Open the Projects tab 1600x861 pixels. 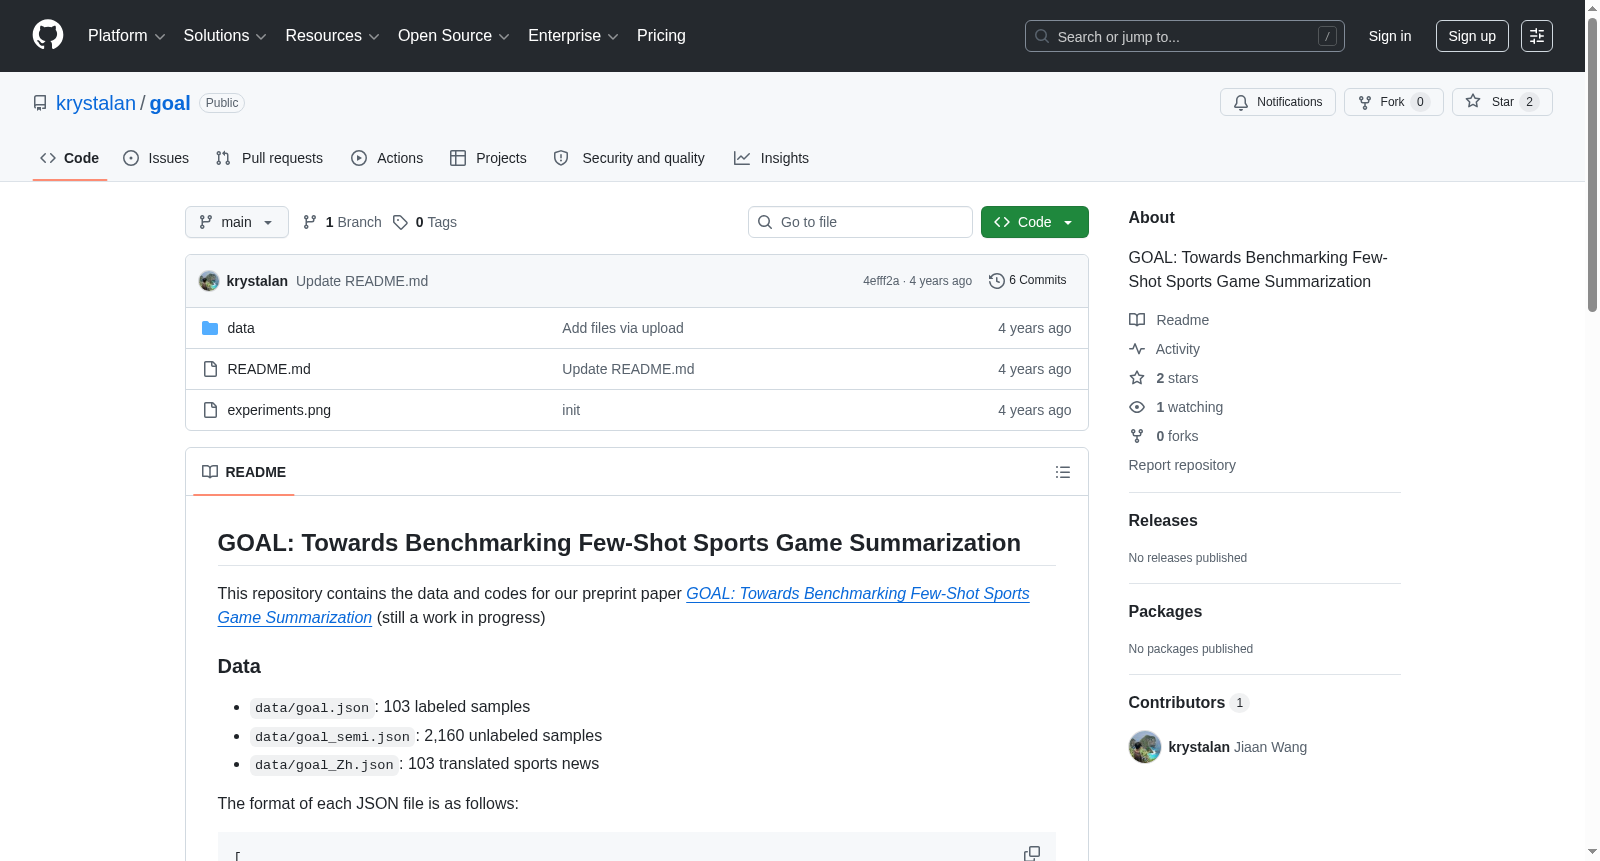[x=488, y=158]
